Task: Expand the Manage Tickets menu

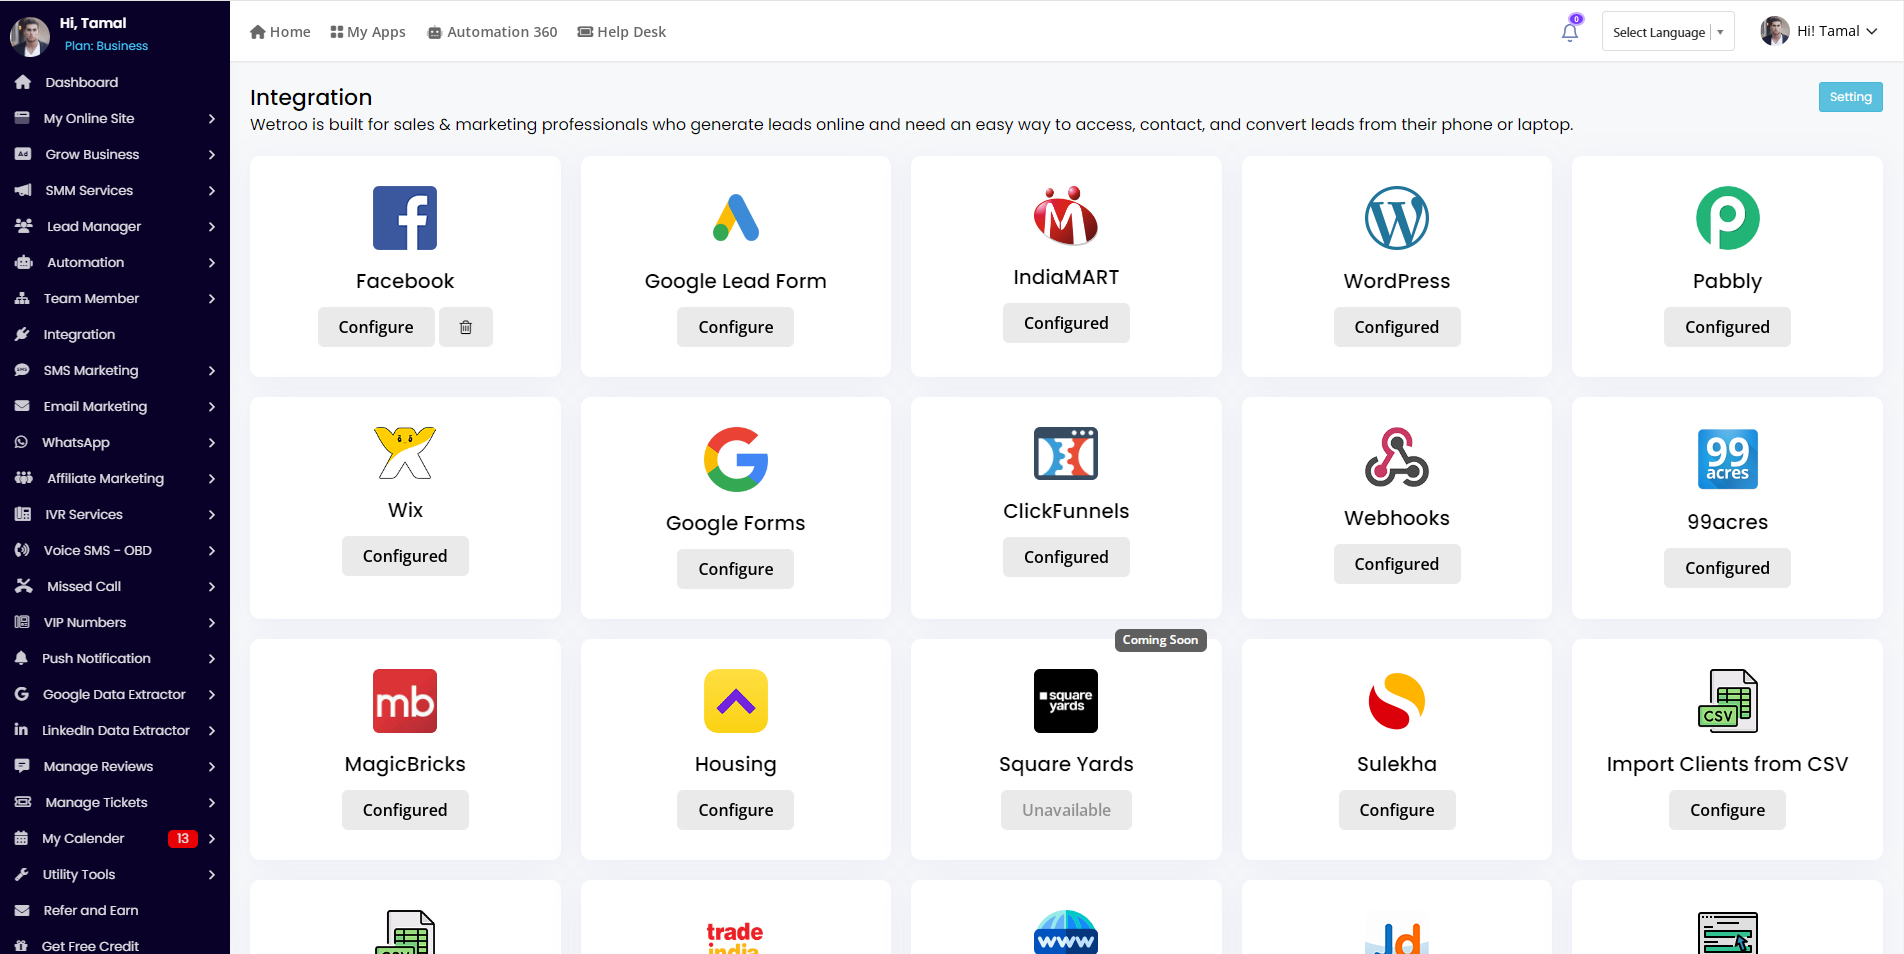Action: [x=115, y=802]
